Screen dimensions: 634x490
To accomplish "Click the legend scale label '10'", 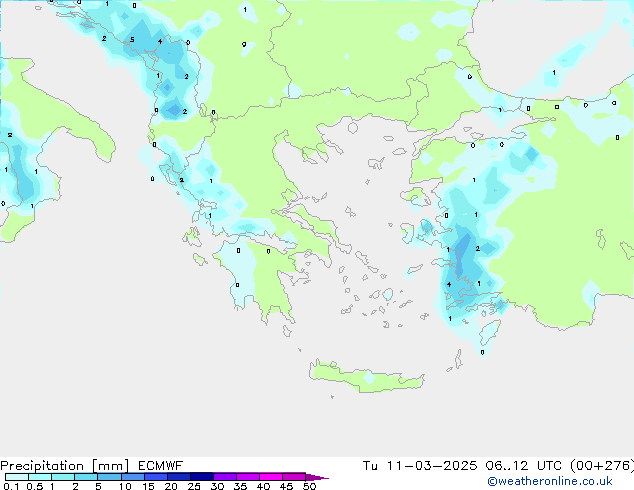I will coord(125,486).
